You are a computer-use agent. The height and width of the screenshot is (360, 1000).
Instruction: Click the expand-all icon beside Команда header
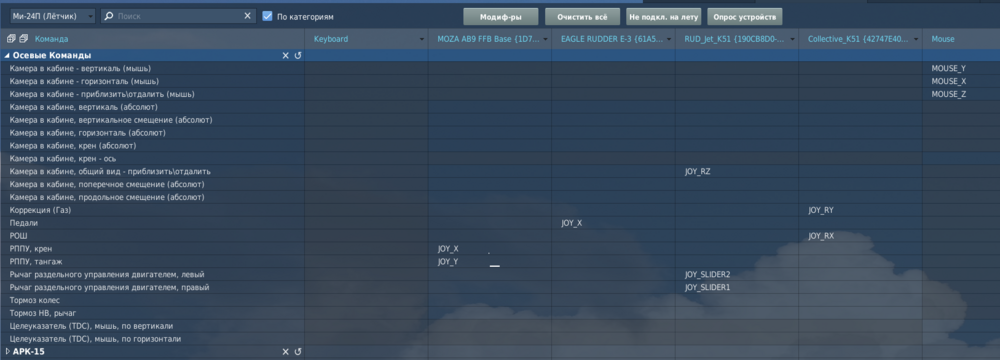click(11, 39)
